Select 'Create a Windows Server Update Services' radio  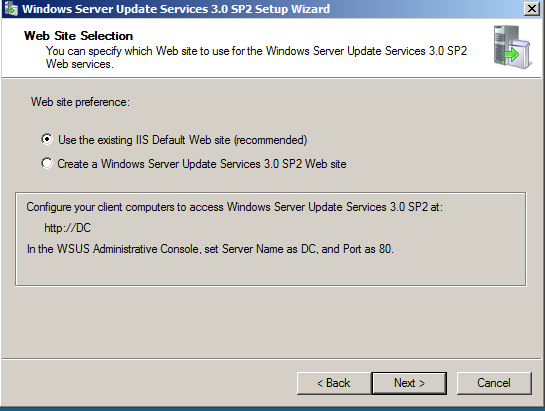tap(47, 163)
